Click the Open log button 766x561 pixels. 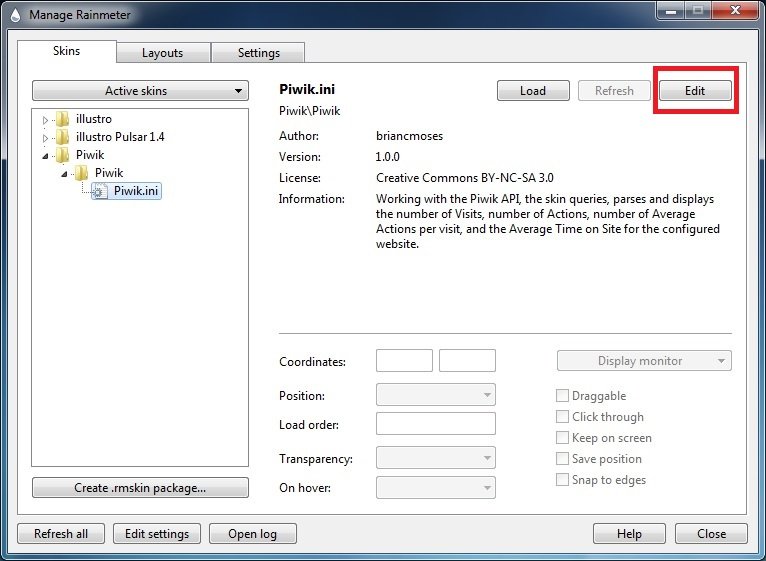pyautogui.click(x=253, y=534)
